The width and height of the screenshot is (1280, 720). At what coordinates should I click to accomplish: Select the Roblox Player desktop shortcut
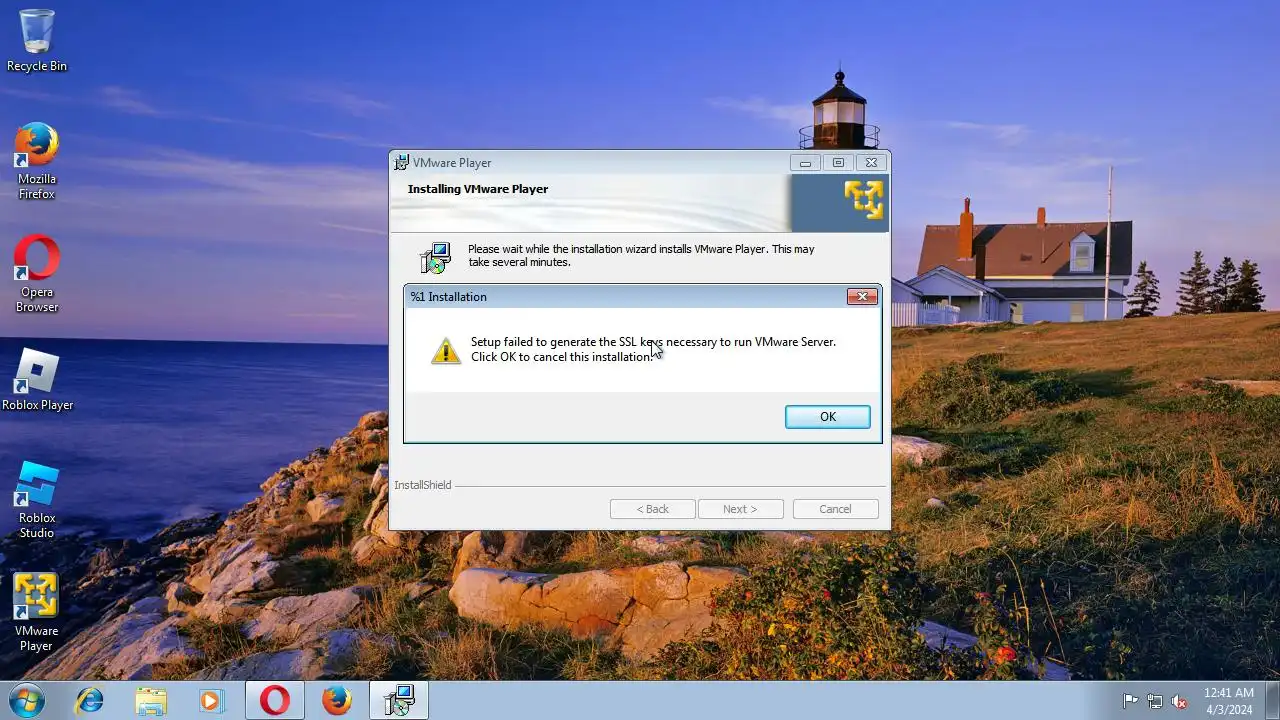pyautogui.click(x=37, y=380)
